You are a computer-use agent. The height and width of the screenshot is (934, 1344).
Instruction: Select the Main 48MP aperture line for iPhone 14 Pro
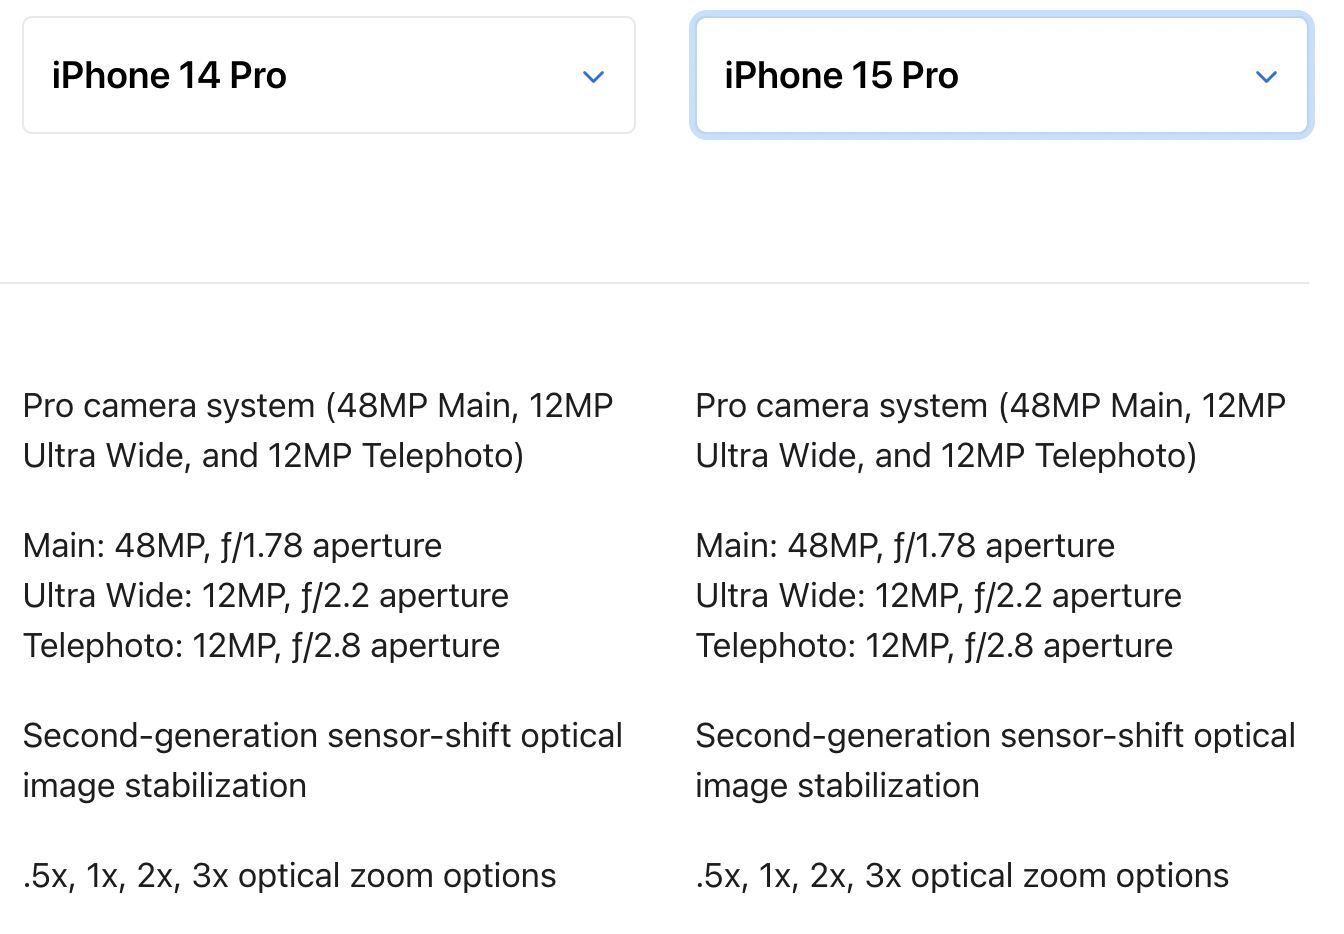point(232,546)
